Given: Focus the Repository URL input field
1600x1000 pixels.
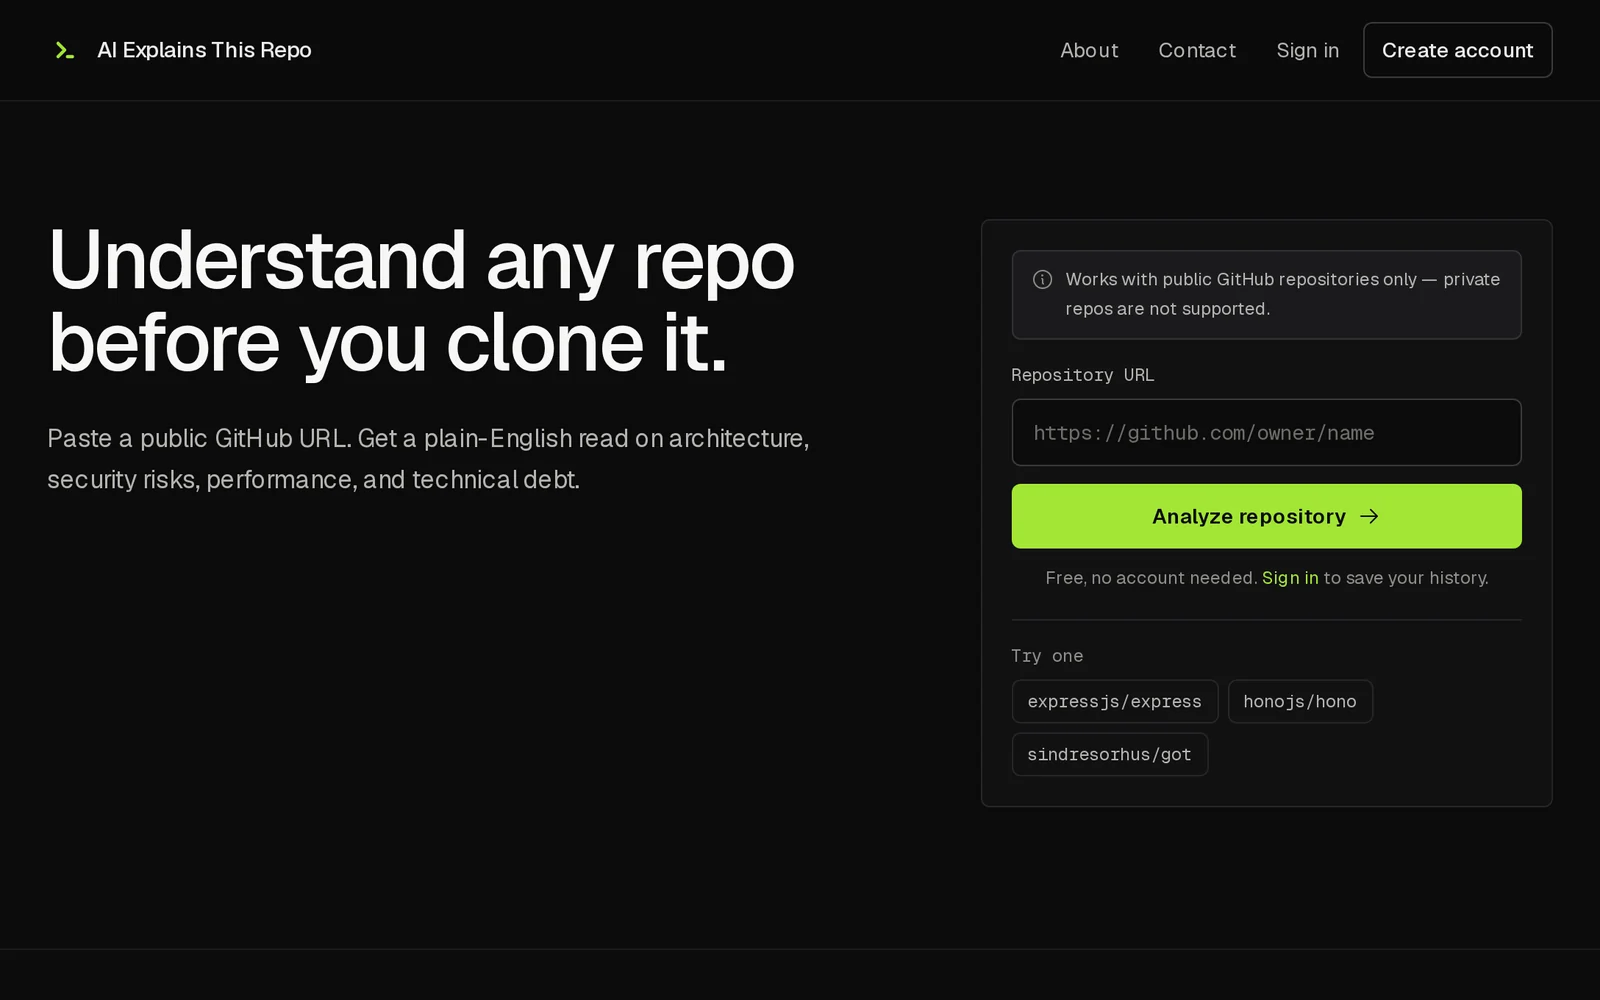Looking at the screenshot, I should click(x=1266, y=432).
